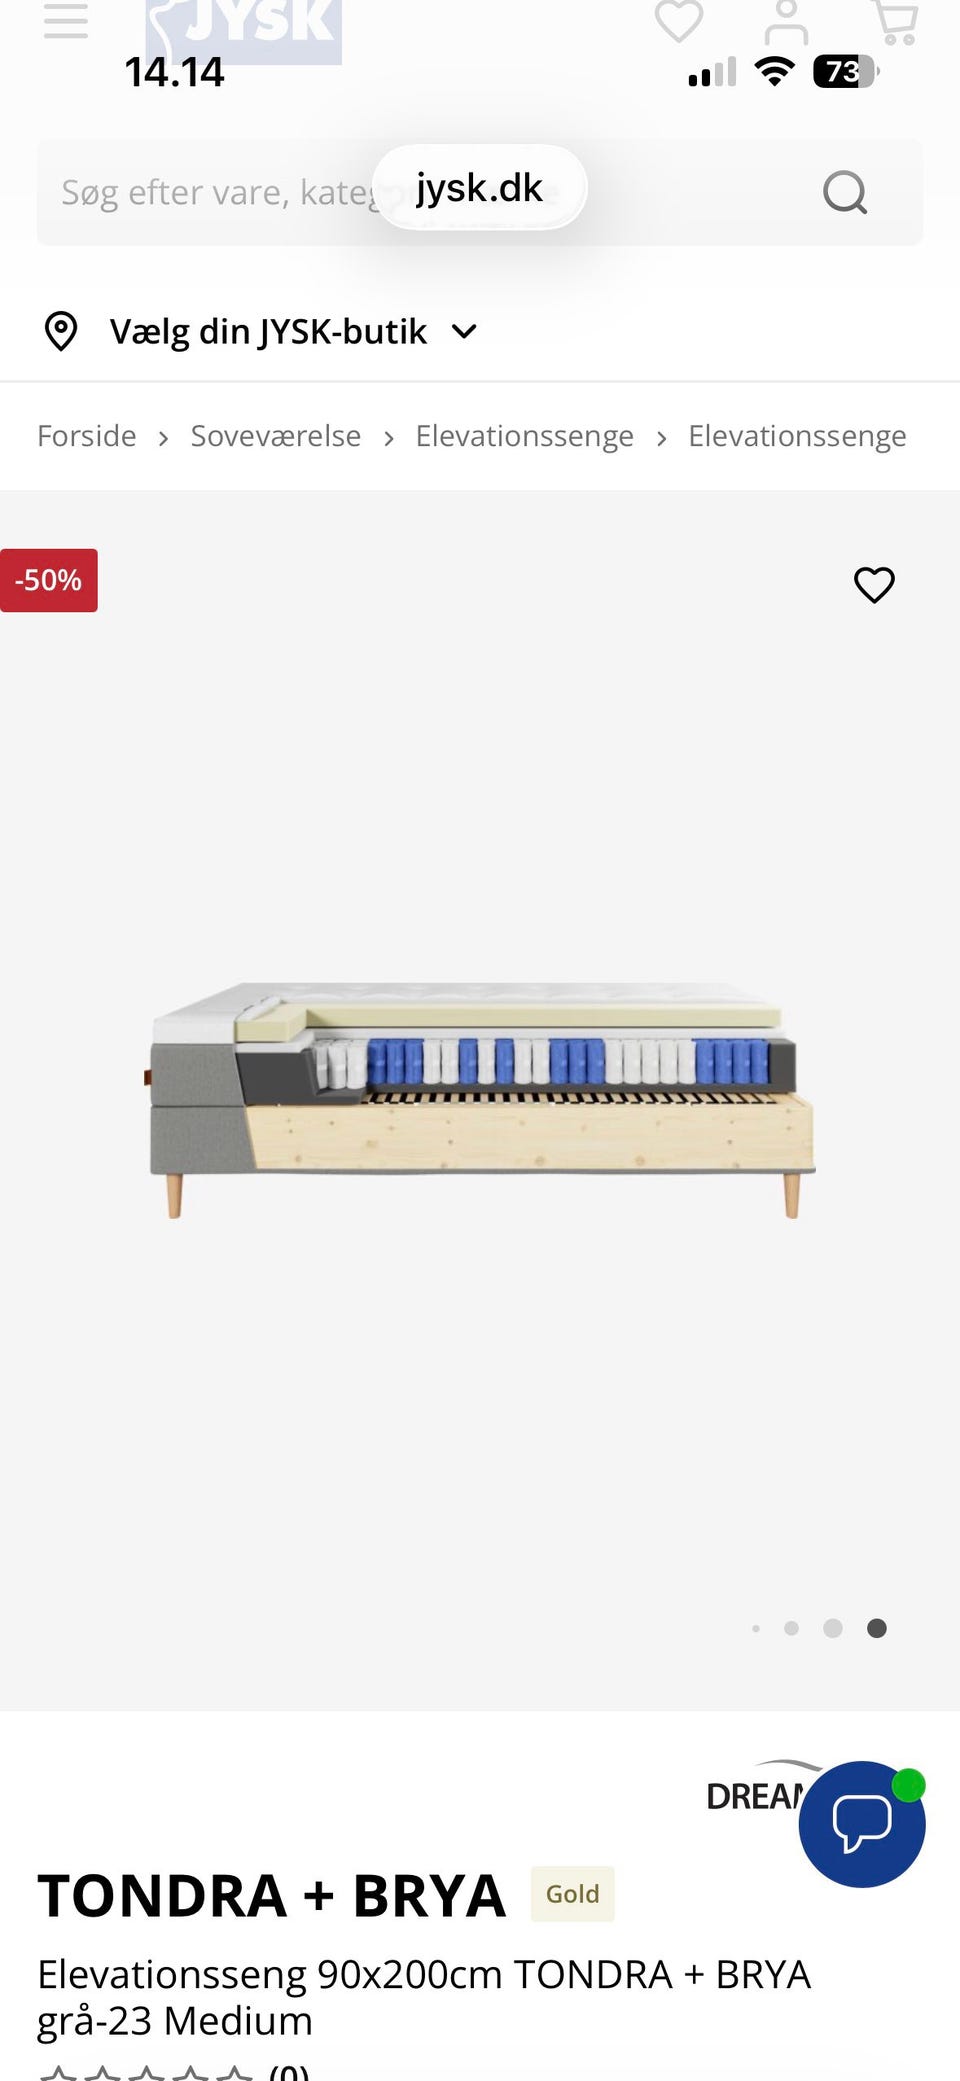The height and width of the screenshot is (2081, 960).
Task: Open the Soveværelse breadcrumb
Action: [276, 436]
